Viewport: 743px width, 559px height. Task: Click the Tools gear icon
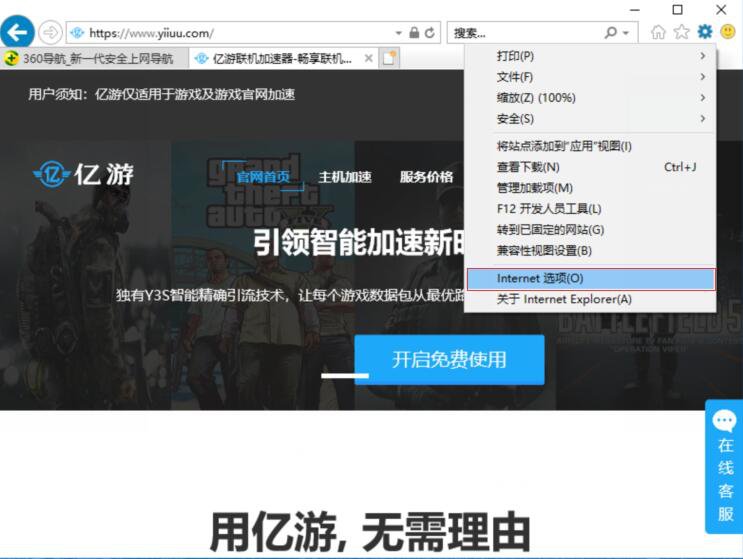(705, 32)
